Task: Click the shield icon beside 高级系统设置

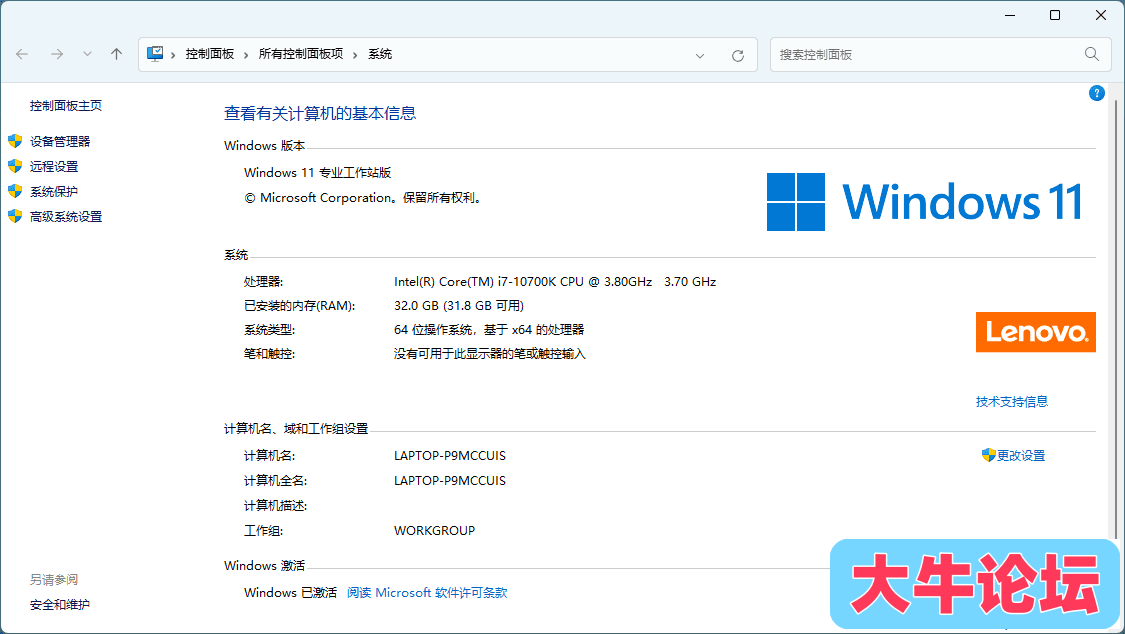Action: (x=15, y=216)
